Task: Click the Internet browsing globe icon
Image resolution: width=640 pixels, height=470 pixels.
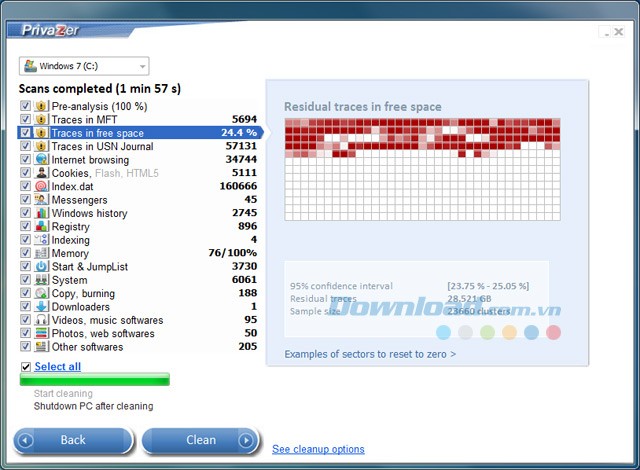Action: (x=41, y=160)
